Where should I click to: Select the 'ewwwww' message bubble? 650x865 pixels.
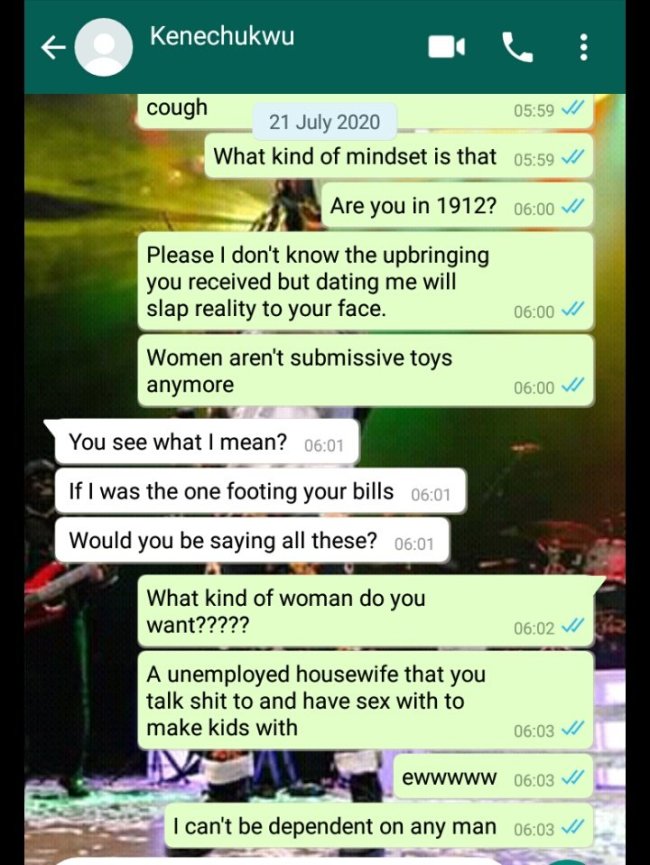pos(493,778)
